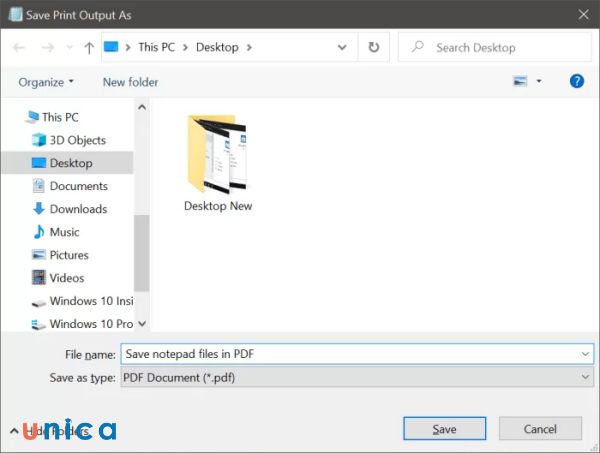Viewport: 600px width, 453px height.
Task: Refresh the Desktop folder view
Action: point(373,47)
